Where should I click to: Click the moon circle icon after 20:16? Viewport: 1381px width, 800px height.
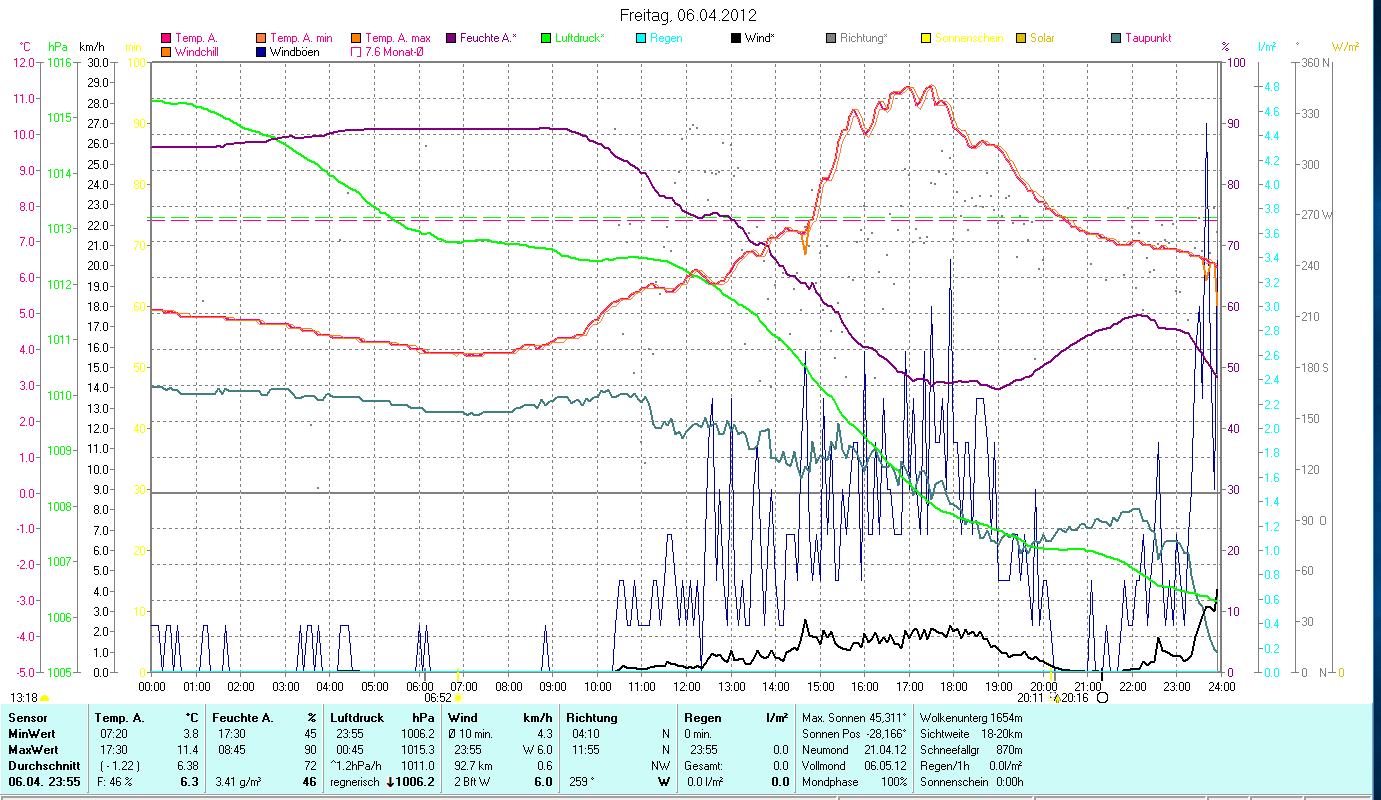pyautogui.click(x=1103, y=698)
